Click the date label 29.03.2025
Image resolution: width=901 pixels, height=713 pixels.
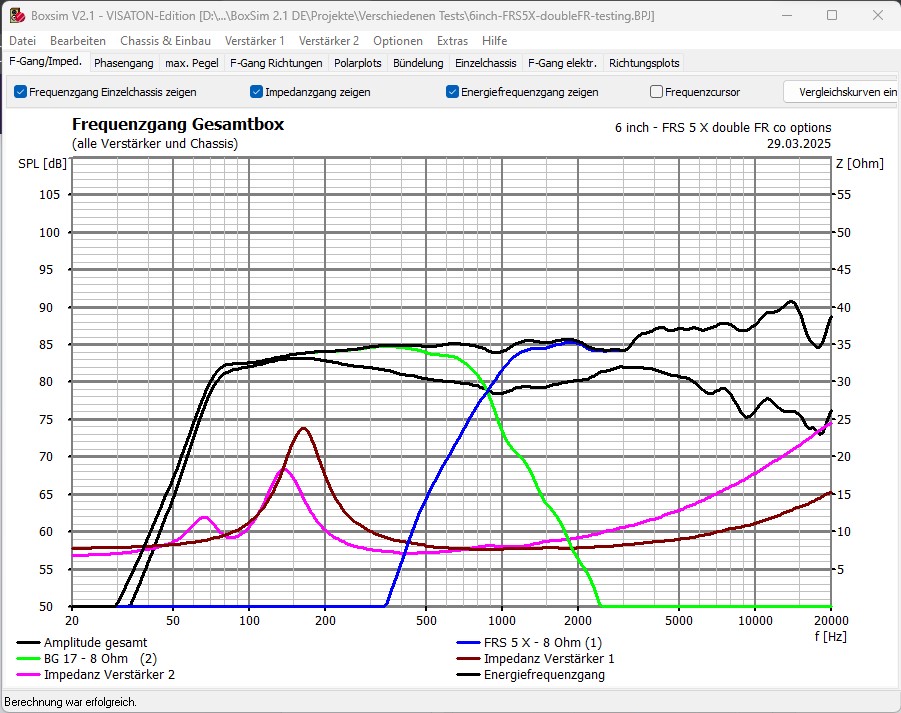coord(799,144)
